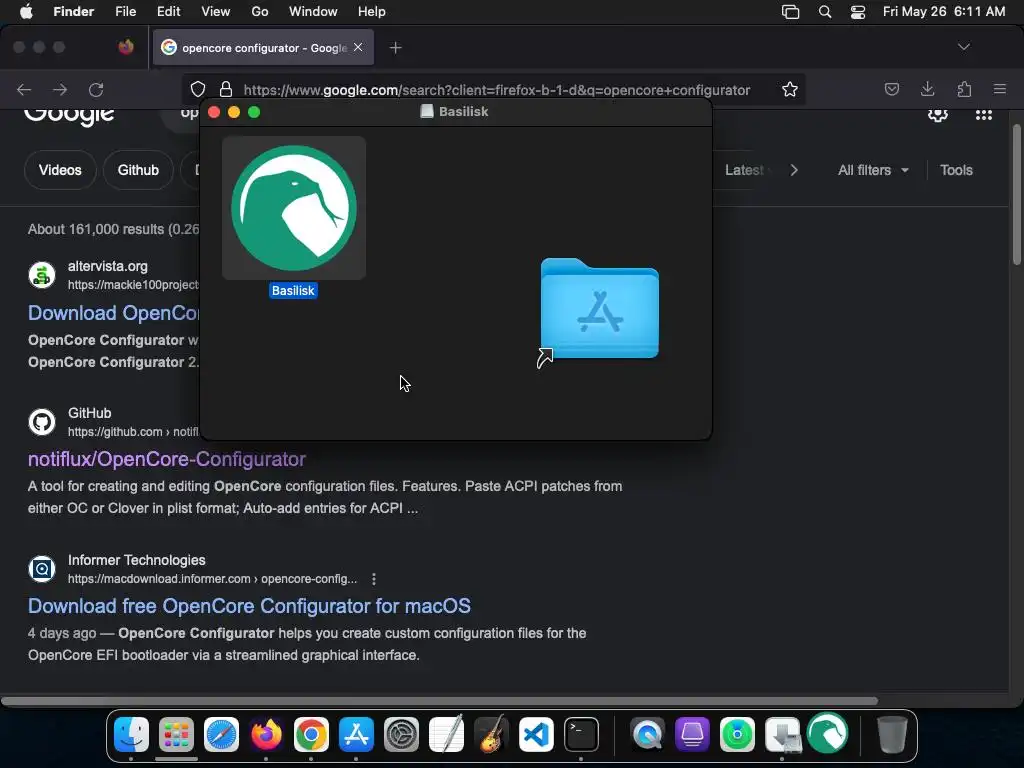
Task: Go forward in Firefox browser history
Action: tap(60, 89)
